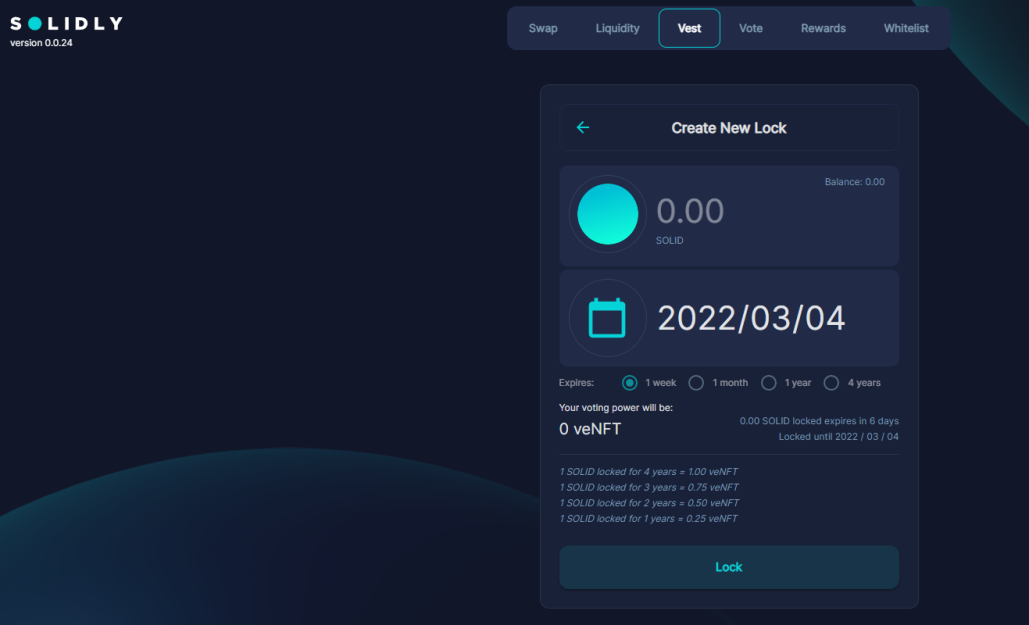
Task: Go to the Vote tab
Action: click(x=751, y=28)
